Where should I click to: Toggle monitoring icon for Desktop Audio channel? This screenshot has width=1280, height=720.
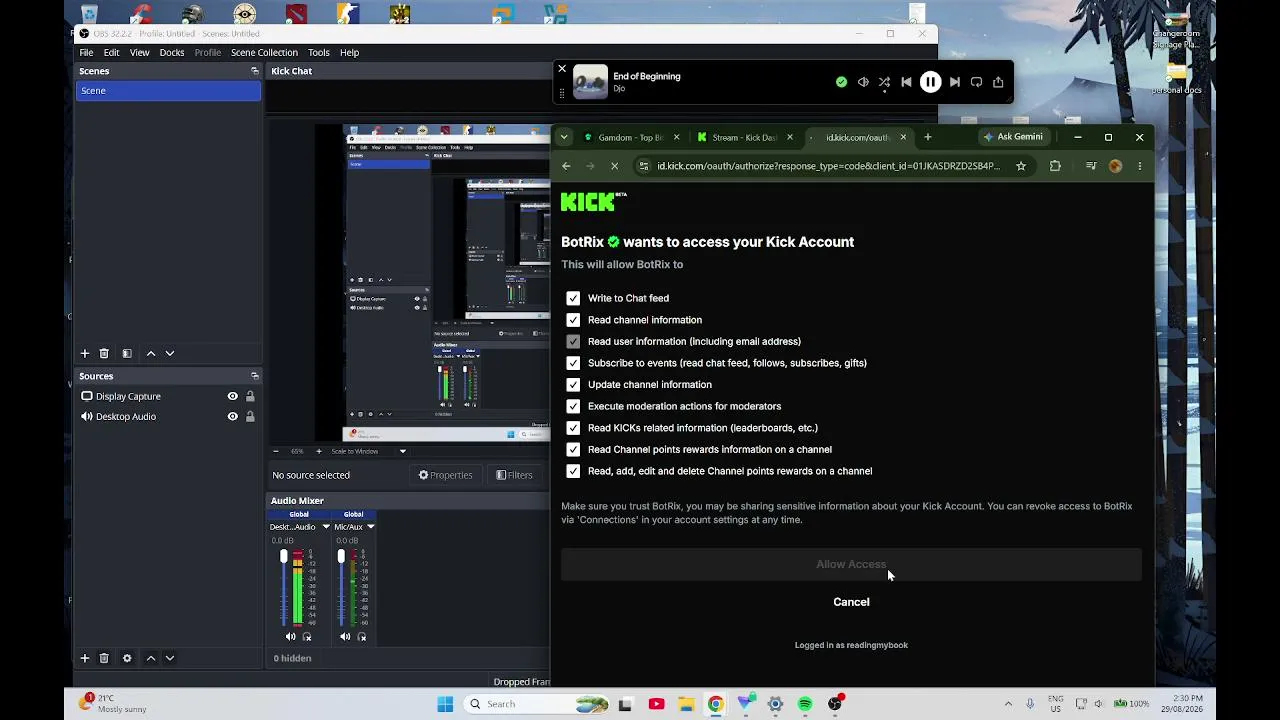(x=307, y=637)
